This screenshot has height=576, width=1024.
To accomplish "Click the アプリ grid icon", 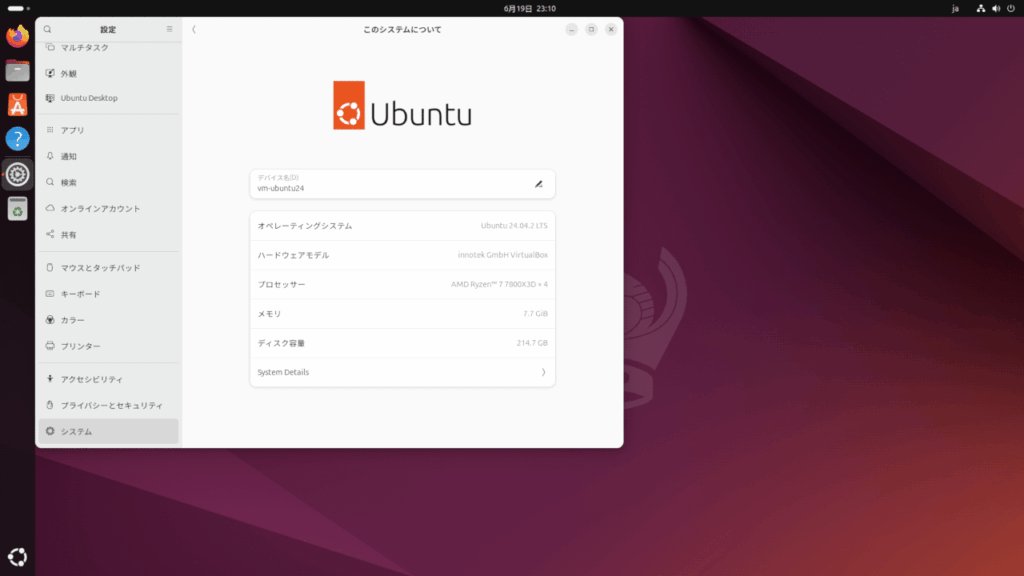I will 50,130.
